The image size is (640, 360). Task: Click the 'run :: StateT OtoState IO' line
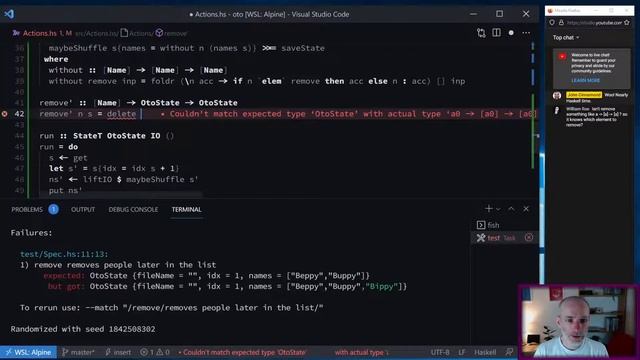(107, 136)
